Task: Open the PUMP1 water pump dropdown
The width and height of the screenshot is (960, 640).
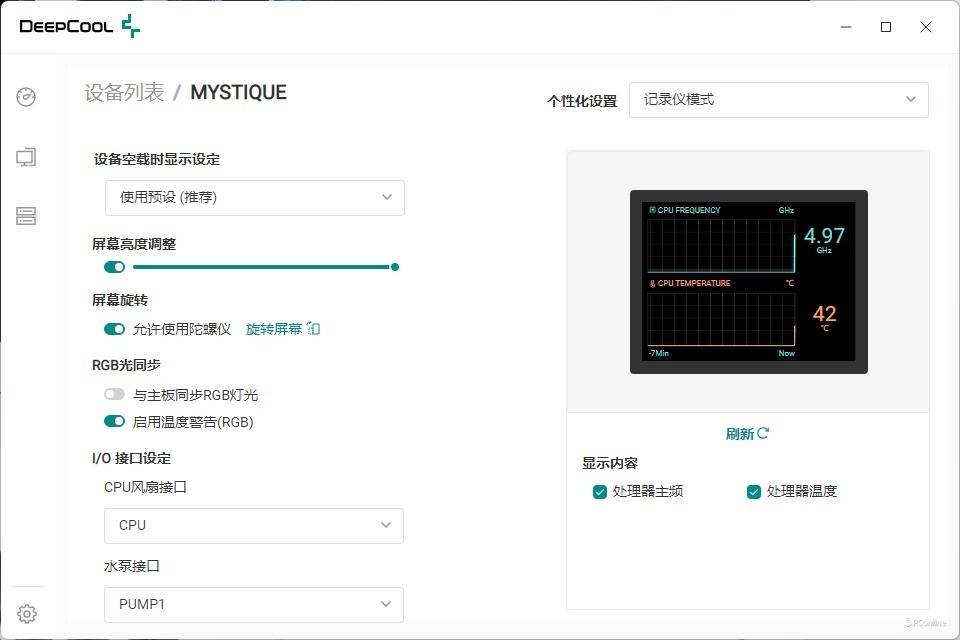Action: [x=254, y=604]
